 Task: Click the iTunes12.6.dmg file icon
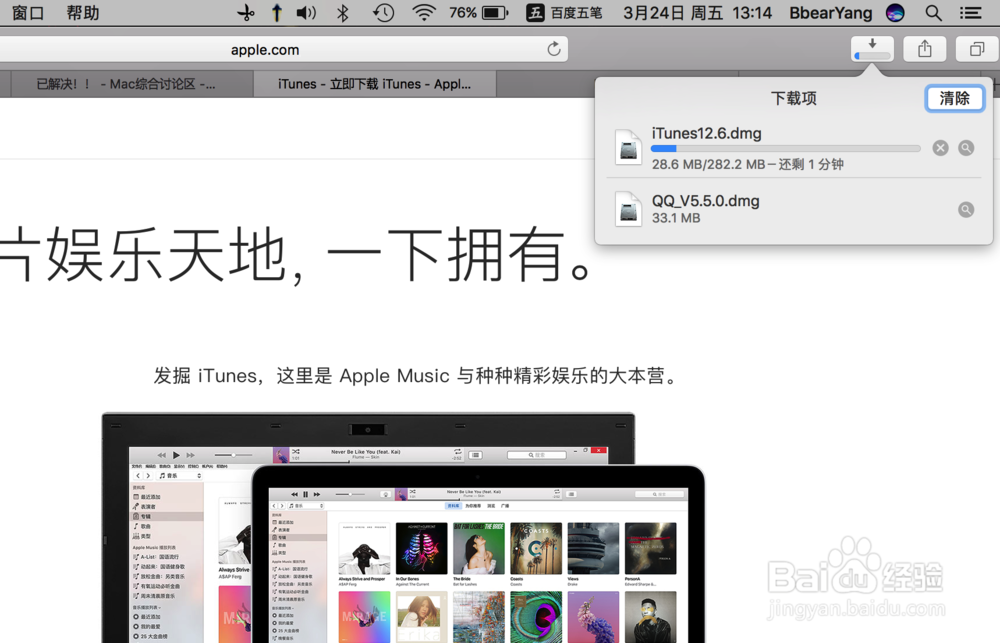click(x=628, y=147)
